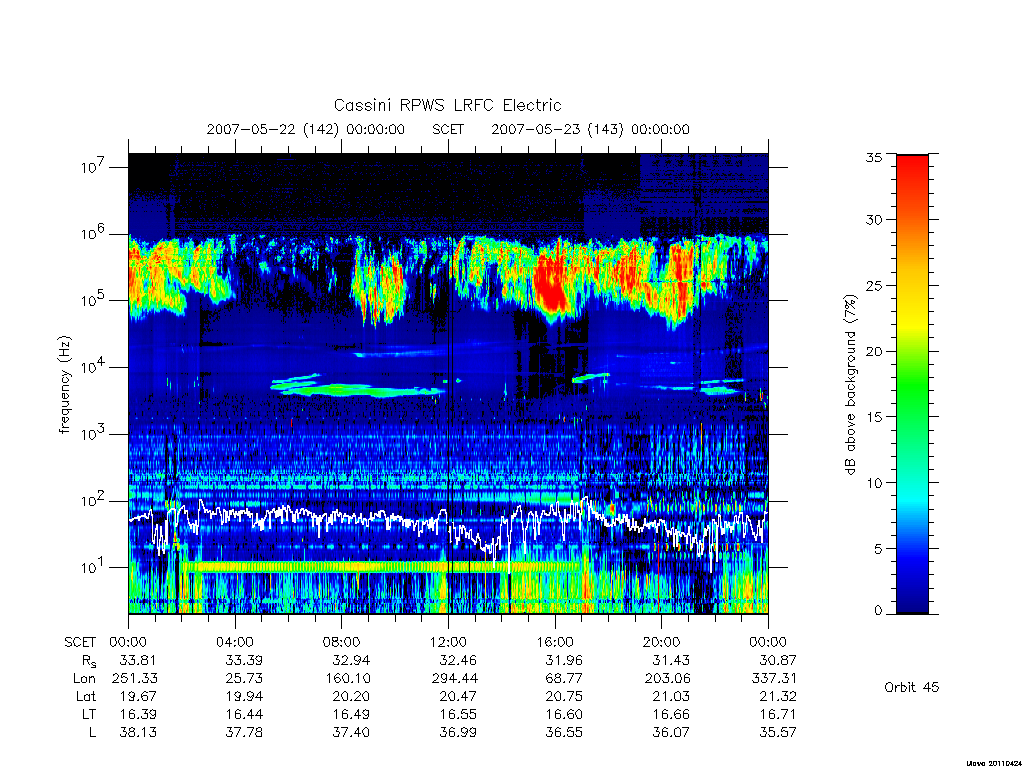Click the L value '35.57'

click(x=778, y=732)
